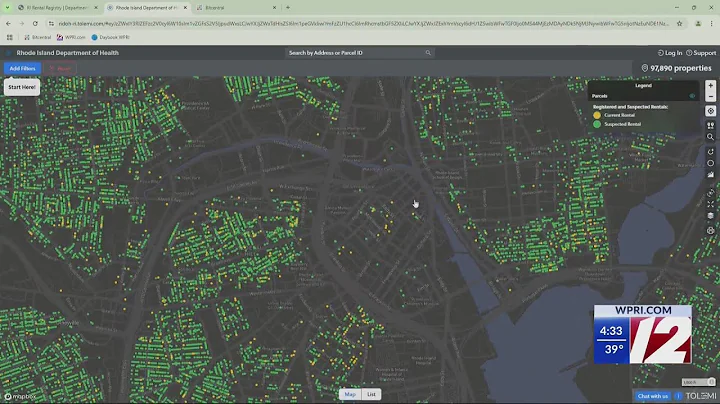Zoom out of the map

click(710, 96)
